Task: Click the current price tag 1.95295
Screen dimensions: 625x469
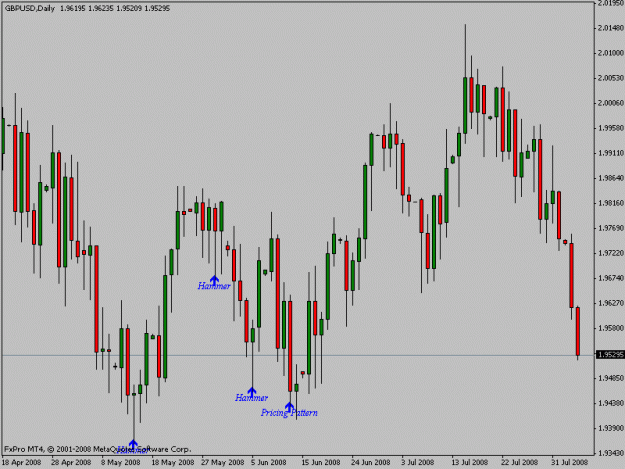Action: pos(610,355)
